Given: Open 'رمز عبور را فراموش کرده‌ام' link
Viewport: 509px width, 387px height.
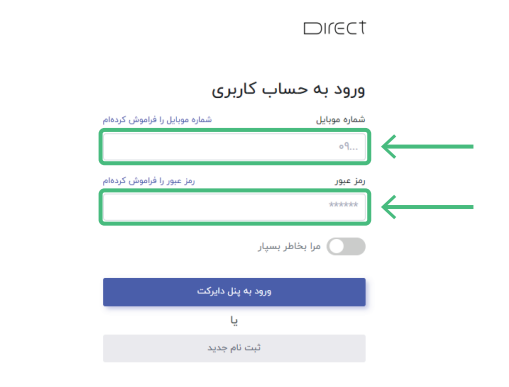Looking at the screenshot, I should 149,180.
